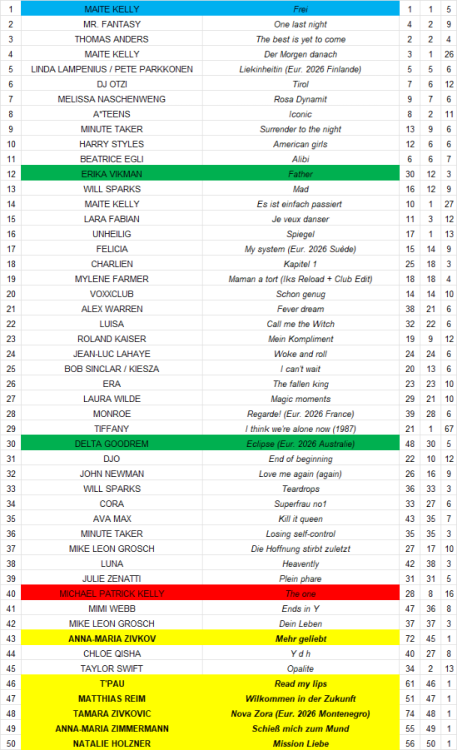Select the 'I think we're alone now (1987)' cell
Screen dimensions: 457x750
301,429
